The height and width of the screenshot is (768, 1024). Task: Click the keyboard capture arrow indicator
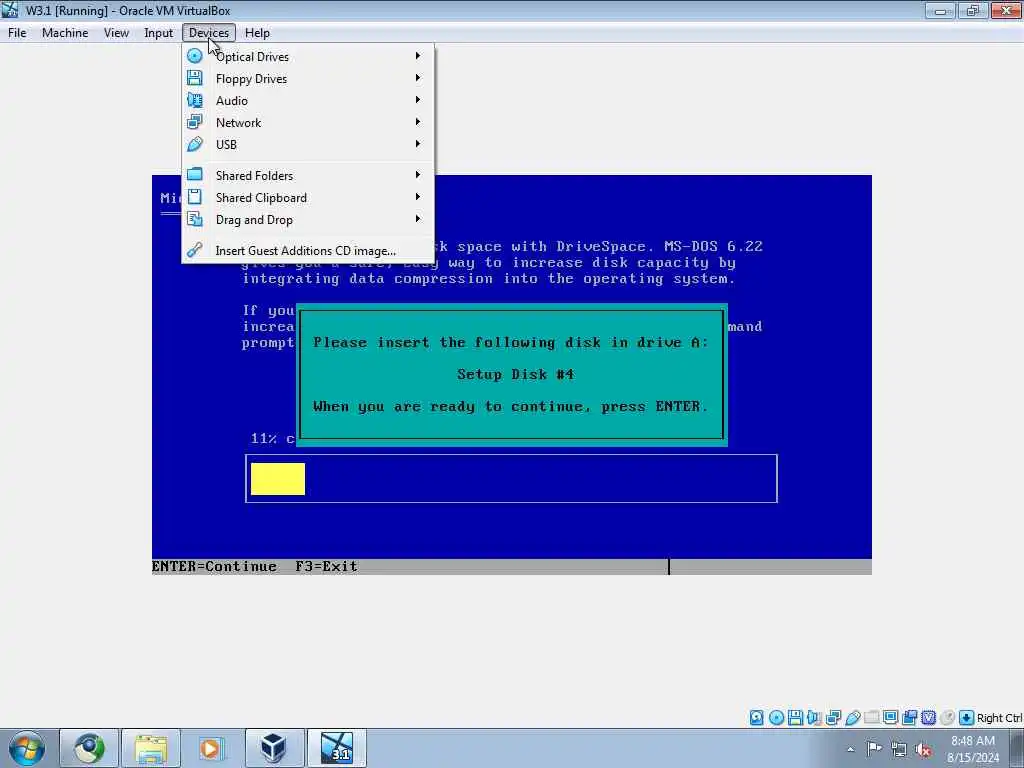tap(967, 718)
